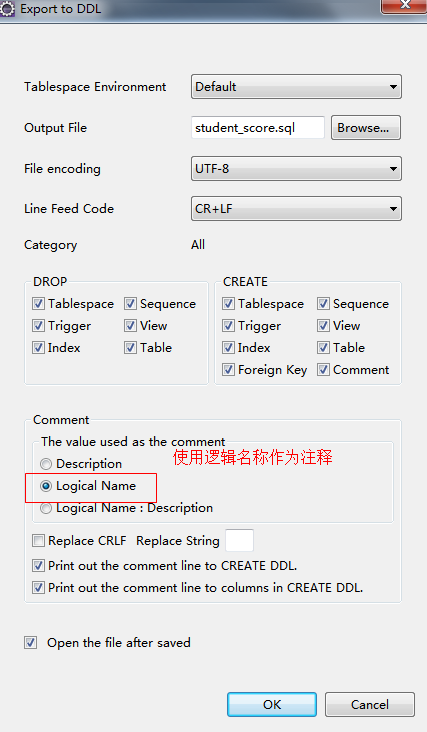Click the Browse... button
Image resolution: width=427 pixels, height=732 pixels.
point(366,127)
